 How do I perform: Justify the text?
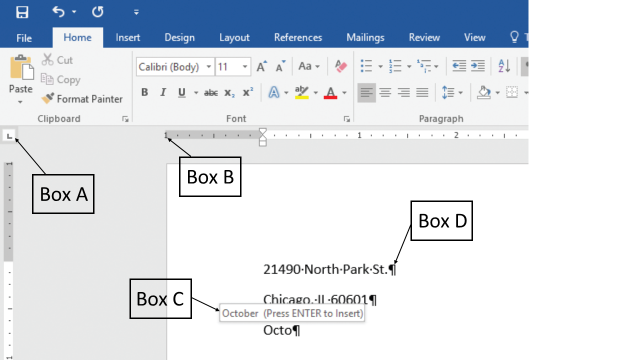(x=422, y=93)
